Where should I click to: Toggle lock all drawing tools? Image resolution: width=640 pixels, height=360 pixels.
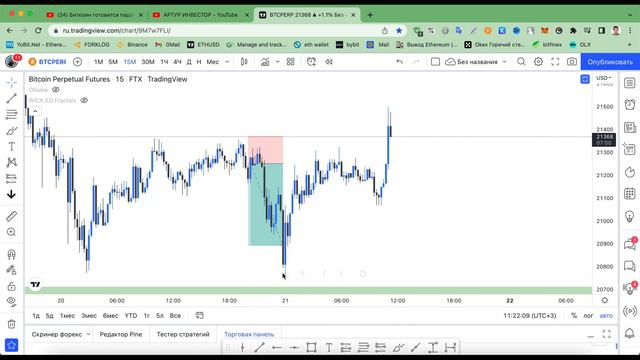click(11, 286)
